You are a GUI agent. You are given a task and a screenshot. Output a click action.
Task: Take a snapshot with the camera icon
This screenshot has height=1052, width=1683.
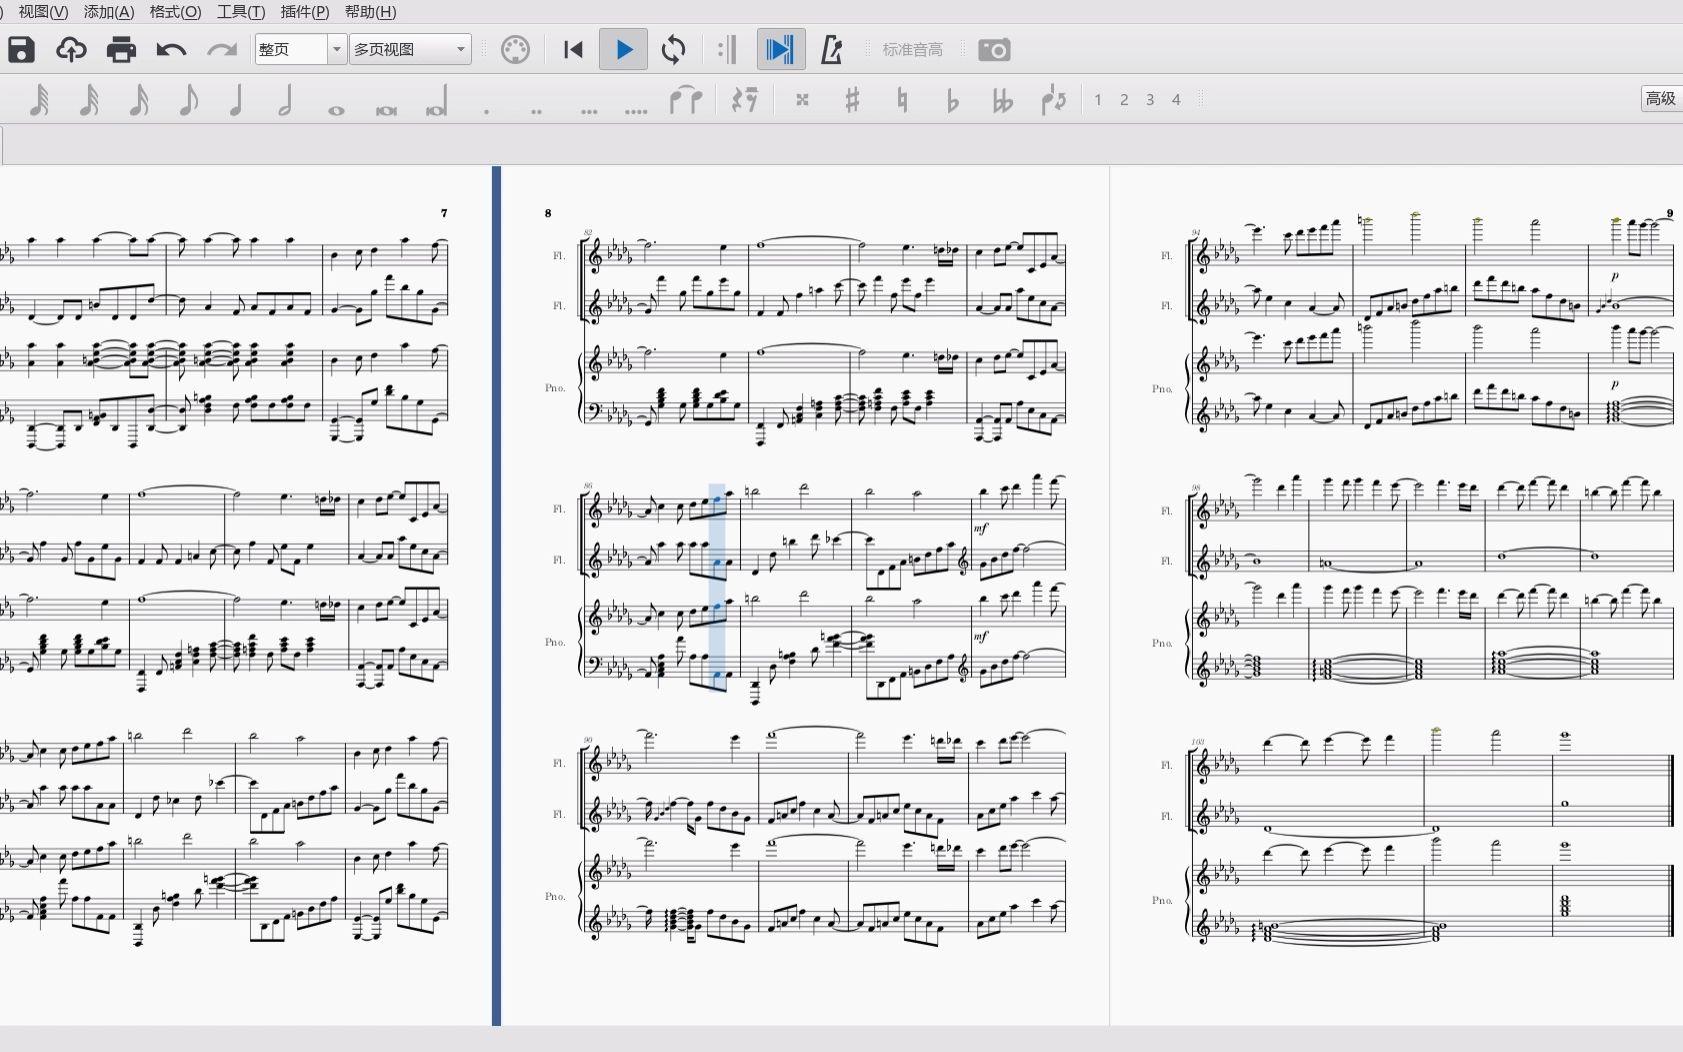click(994, 49)
